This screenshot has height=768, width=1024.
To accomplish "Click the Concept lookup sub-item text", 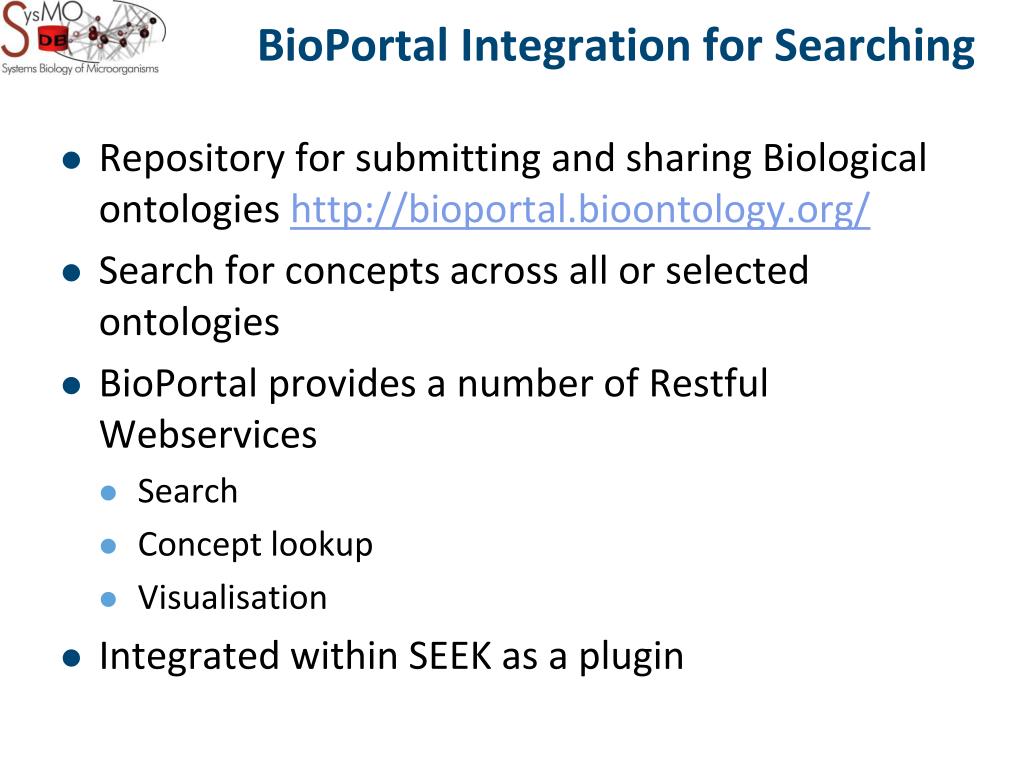I will [255, 545].
